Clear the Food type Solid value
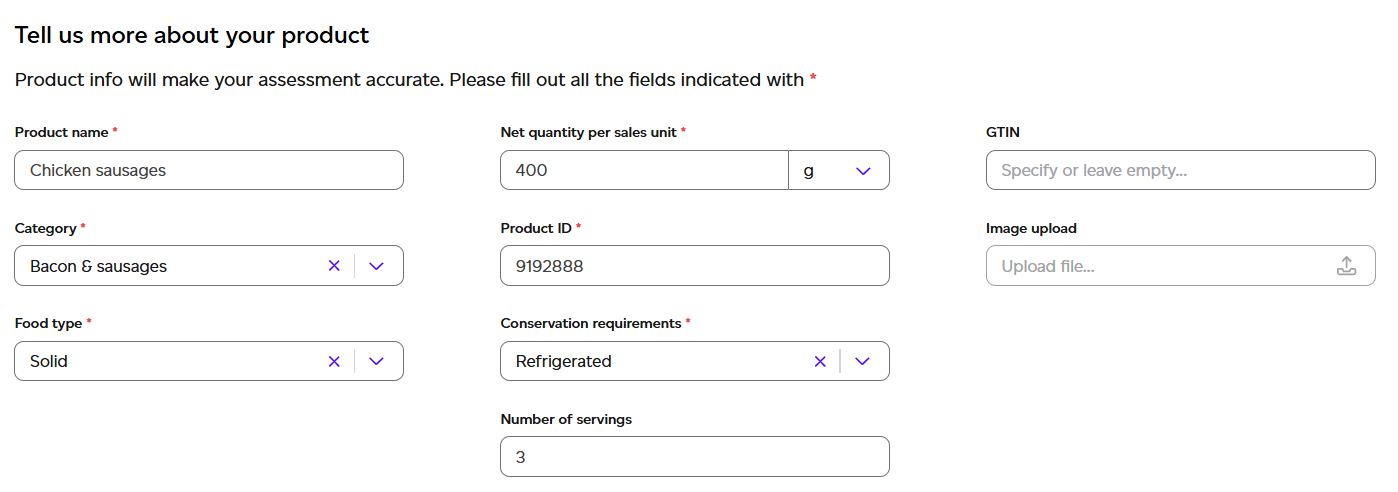The height and width of the screenshot is (492, 1398). [x=334, y=362]
